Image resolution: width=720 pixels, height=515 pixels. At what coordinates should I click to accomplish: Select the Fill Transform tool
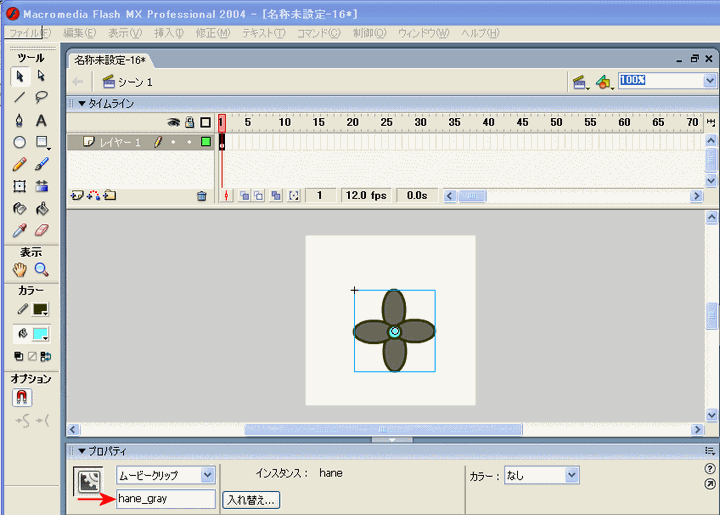pyautogui.click(x=41, y=186)
